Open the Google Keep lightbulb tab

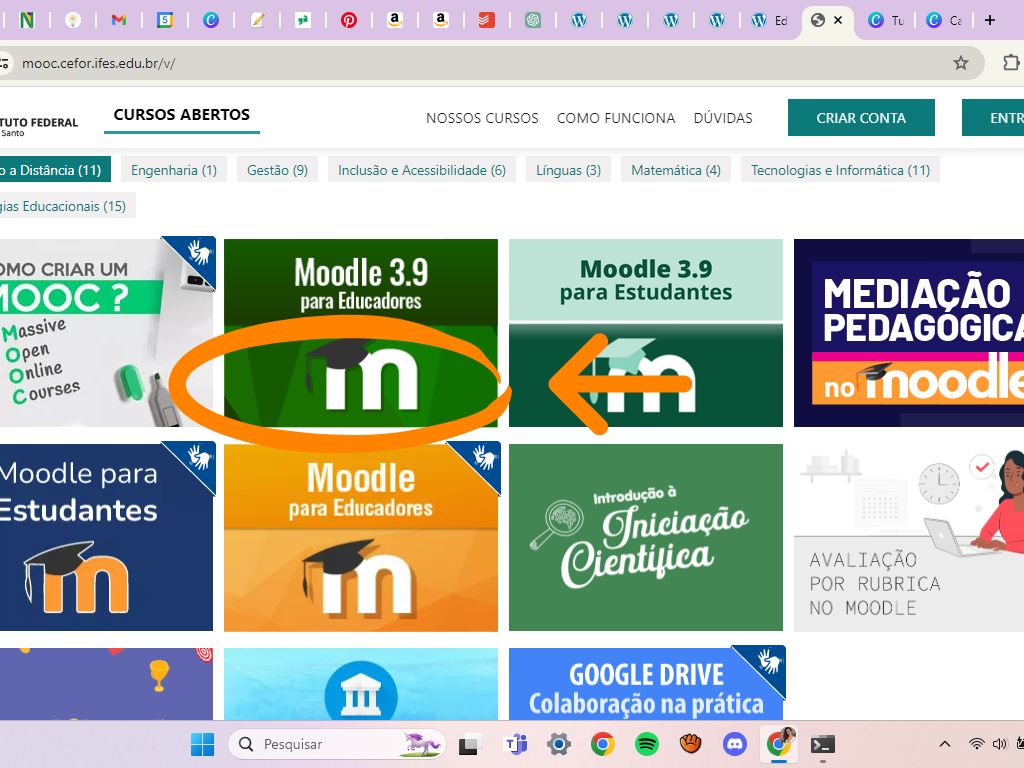[72, 20]
